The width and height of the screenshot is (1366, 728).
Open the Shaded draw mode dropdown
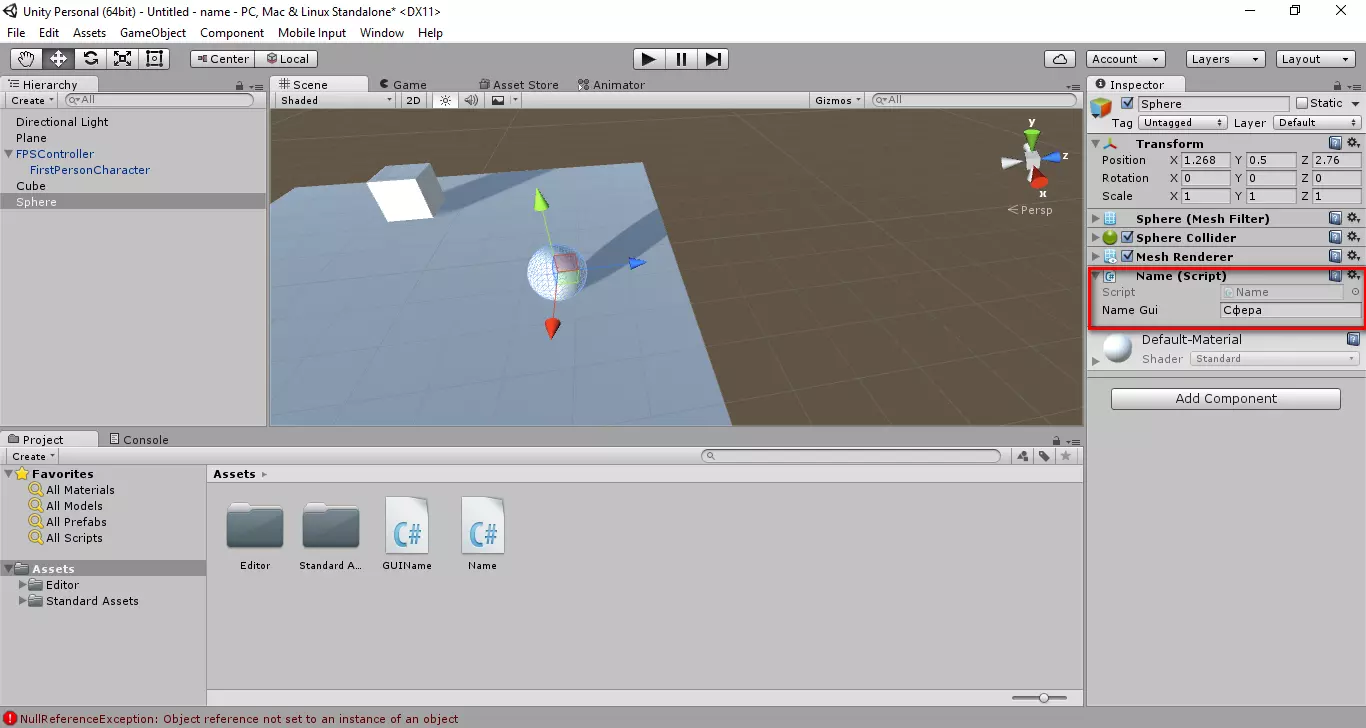pyautogui.click(x=336, y=100)
